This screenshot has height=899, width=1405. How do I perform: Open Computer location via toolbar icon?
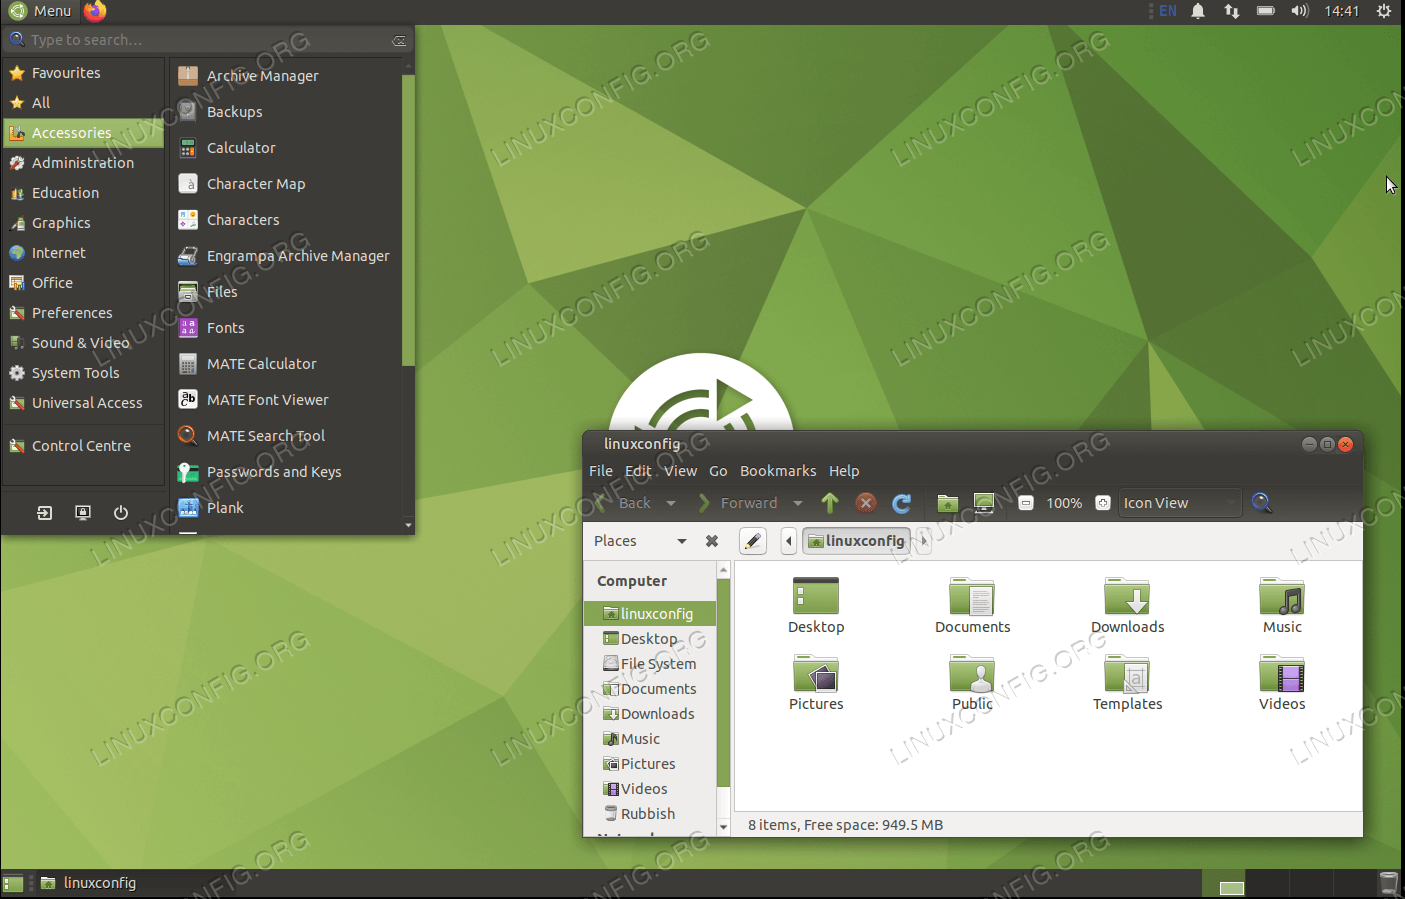pos(984,503)
